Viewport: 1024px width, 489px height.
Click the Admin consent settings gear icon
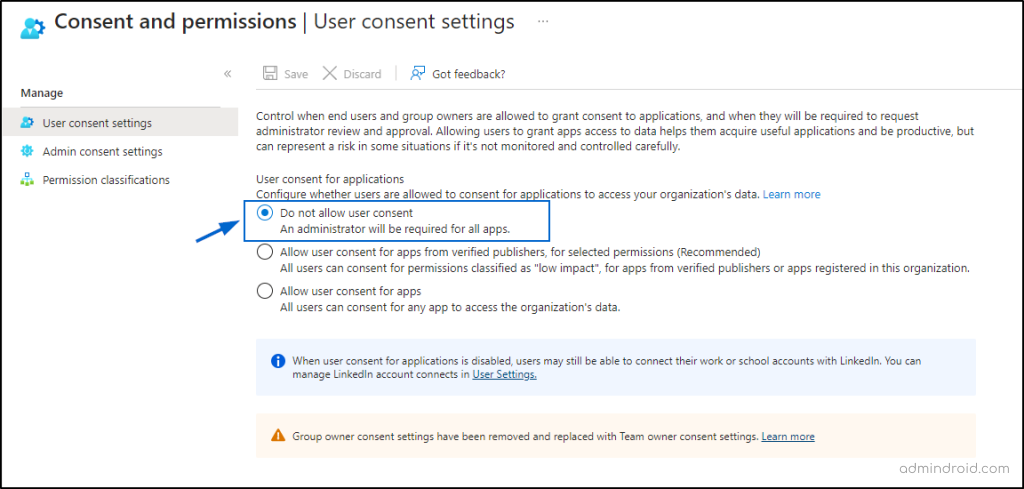27,151
